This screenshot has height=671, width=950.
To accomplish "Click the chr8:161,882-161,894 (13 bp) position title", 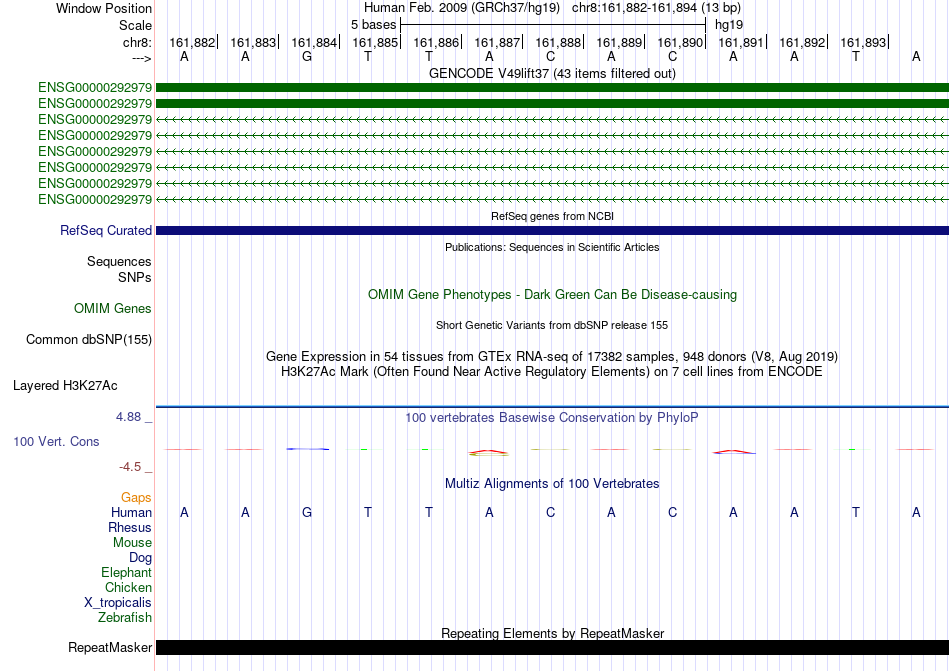I will tap(656, 8).
